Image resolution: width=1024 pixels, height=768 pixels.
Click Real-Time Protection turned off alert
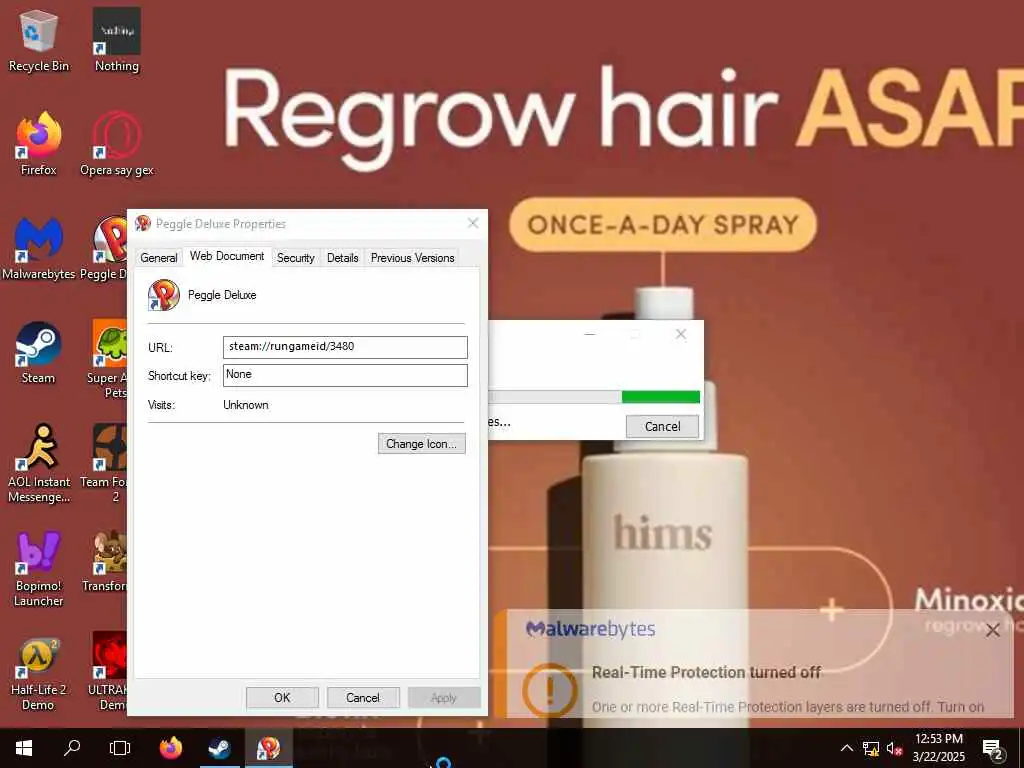point(706,672)
